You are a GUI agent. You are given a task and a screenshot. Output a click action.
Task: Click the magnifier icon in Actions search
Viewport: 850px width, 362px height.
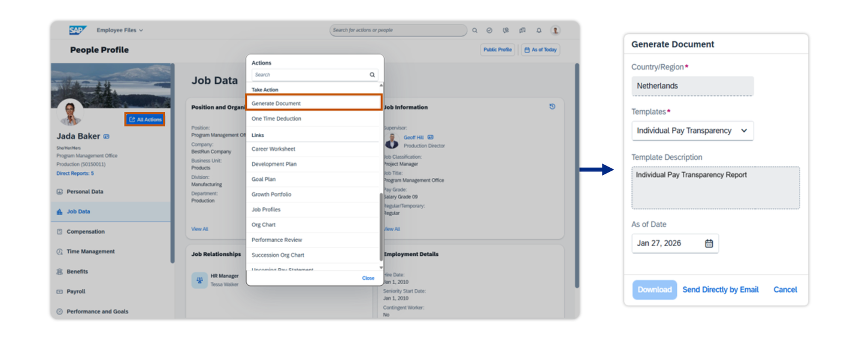tap(372, 75)
